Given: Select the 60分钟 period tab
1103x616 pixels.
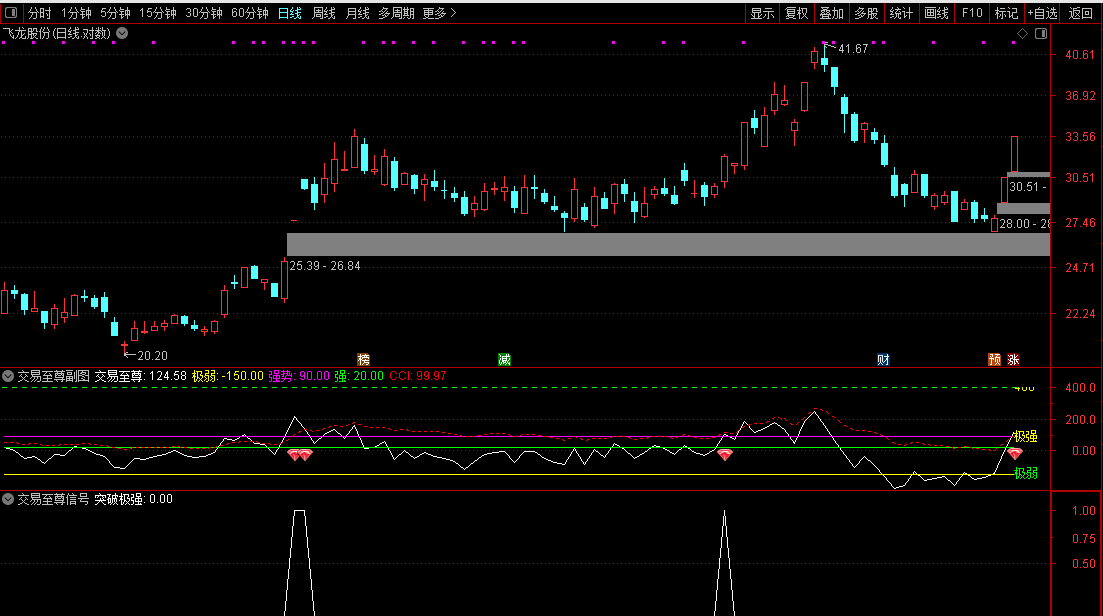Looking at the screenshot, I should coord(250,13).
